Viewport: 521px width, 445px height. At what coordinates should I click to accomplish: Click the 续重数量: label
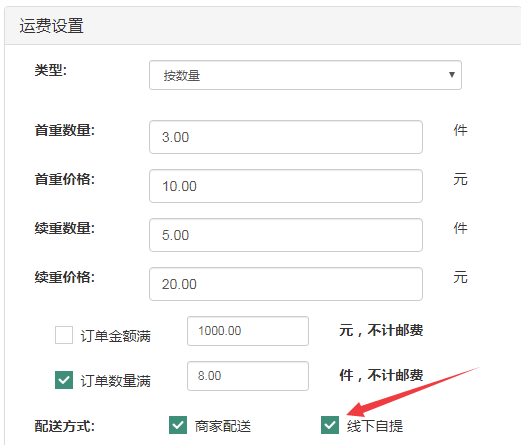65,228
